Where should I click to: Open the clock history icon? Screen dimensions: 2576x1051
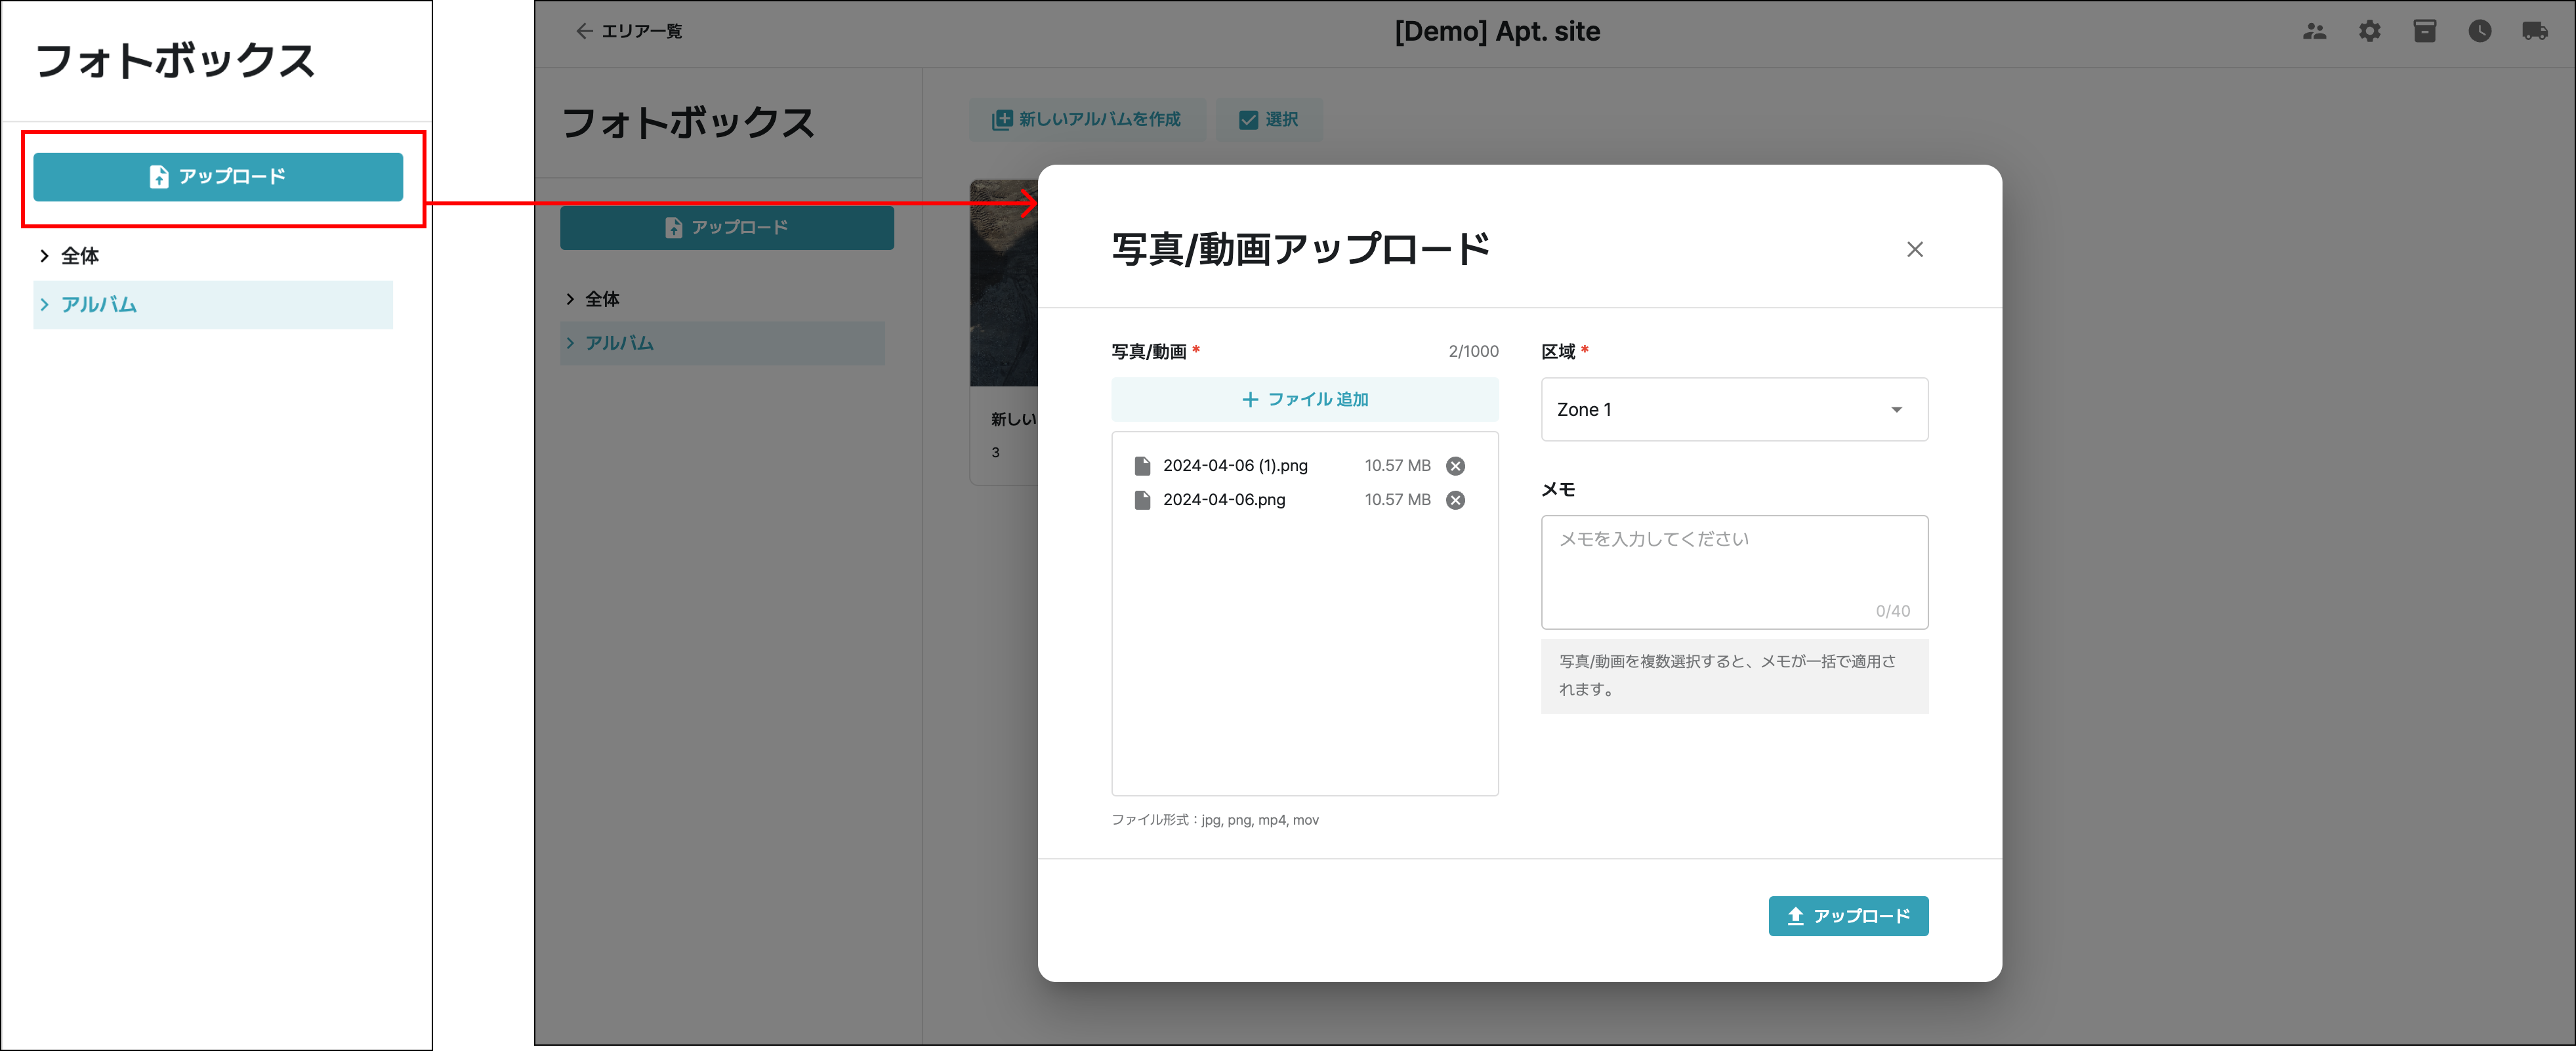[x=2479, y=31]
